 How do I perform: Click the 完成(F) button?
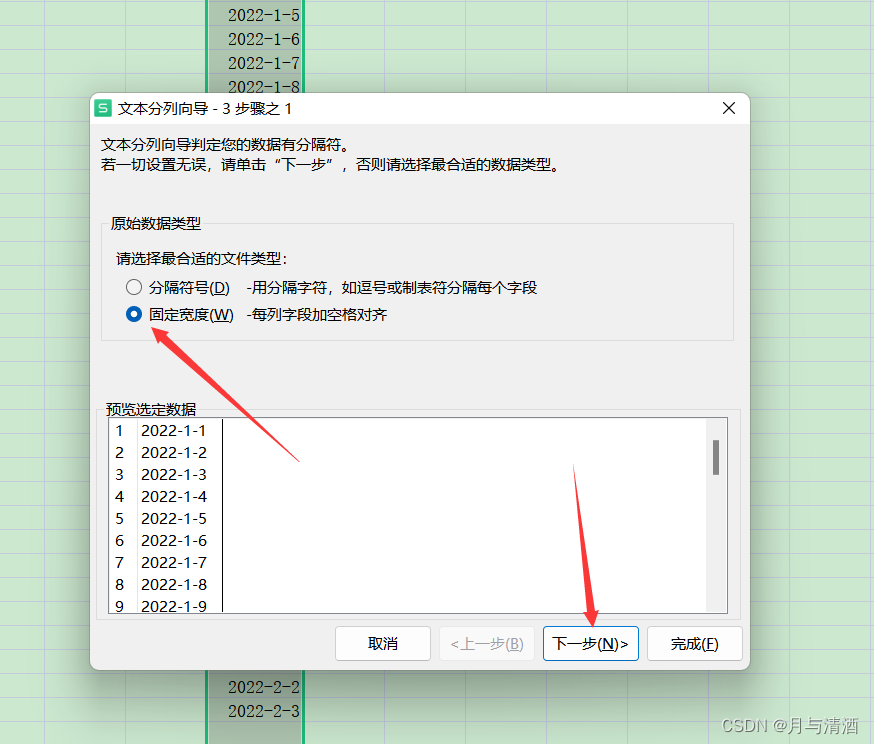pos(695,644)
